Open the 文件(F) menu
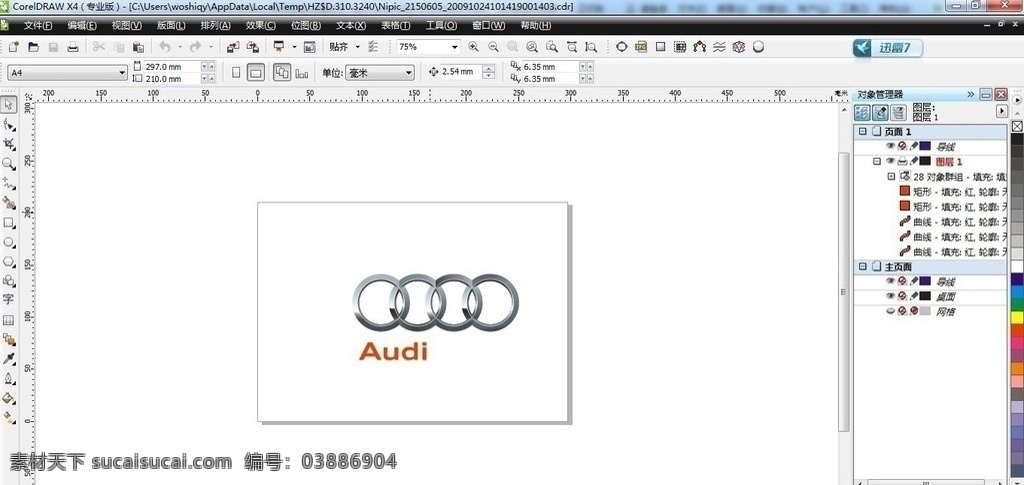Screen dimensions: 1024x485 [x=38, y=25]
